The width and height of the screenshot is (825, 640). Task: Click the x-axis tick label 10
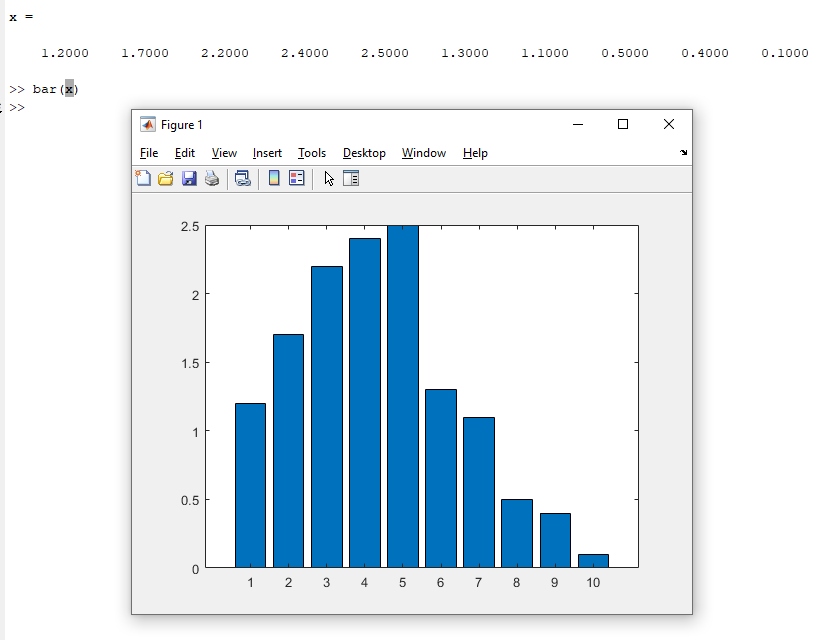(x=593, y=583)
